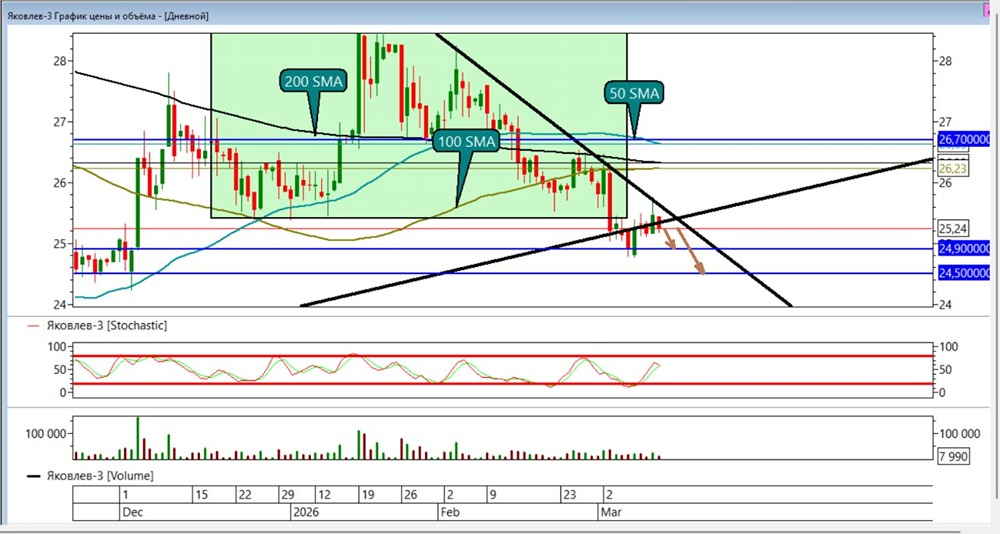Click the date label '23' on the time axis
The image size is (1000, 534).
(x=569, y=494)
